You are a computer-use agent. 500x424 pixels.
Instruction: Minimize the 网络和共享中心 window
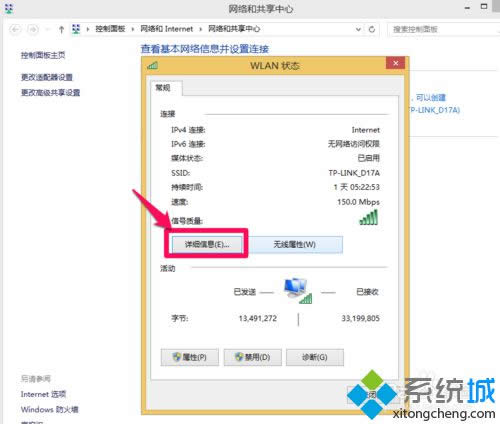pyautogui.click(x=468, y=7)
